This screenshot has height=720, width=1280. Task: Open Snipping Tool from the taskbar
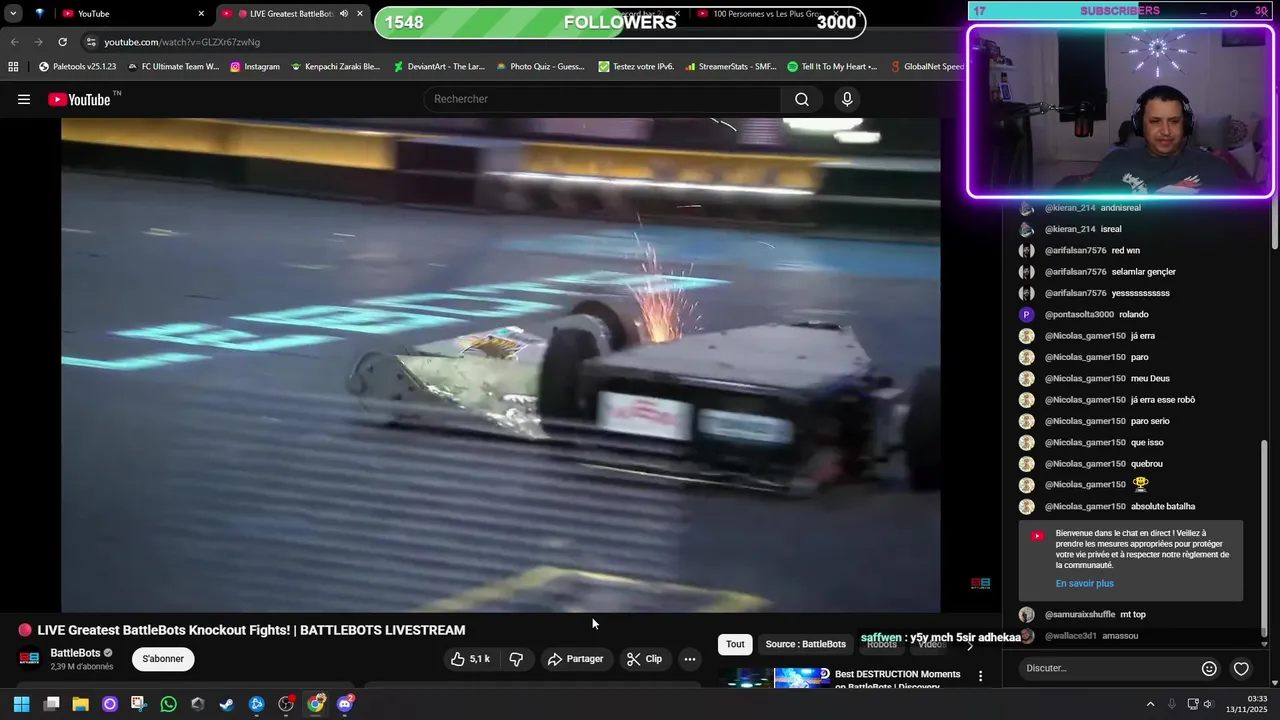click(138, 704)
